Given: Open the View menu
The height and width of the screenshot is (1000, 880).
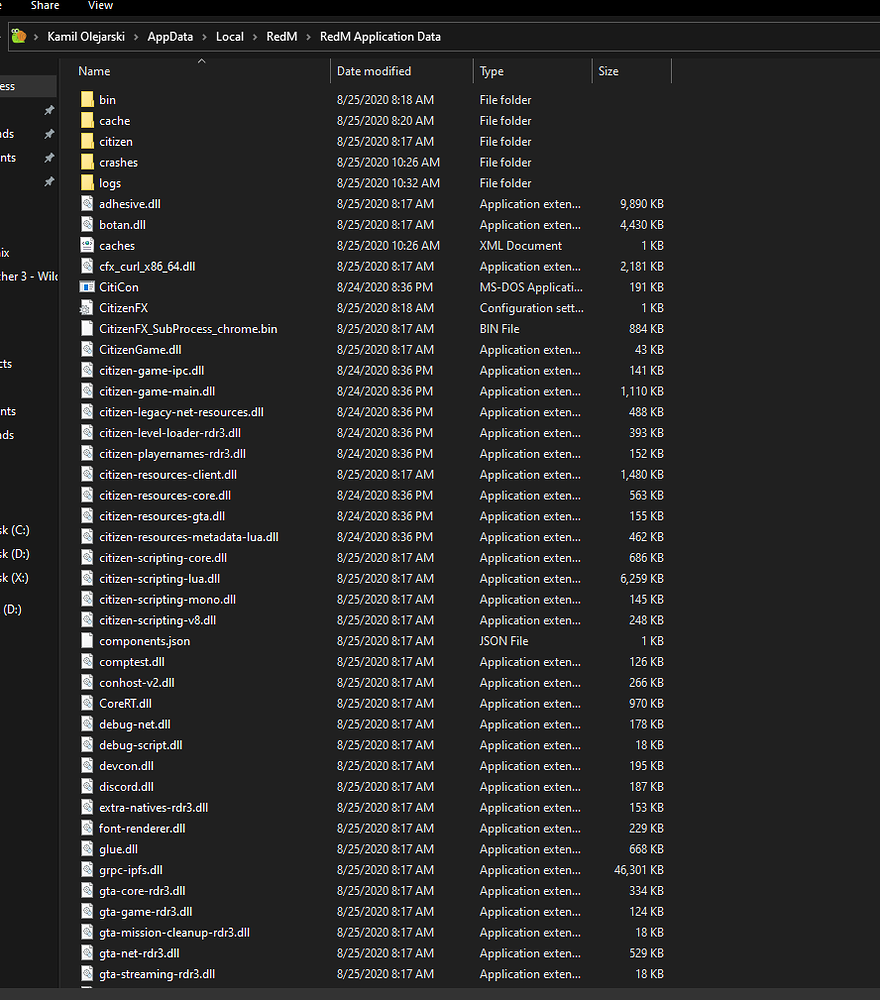Looking at the screenshot, I should 99,6.
